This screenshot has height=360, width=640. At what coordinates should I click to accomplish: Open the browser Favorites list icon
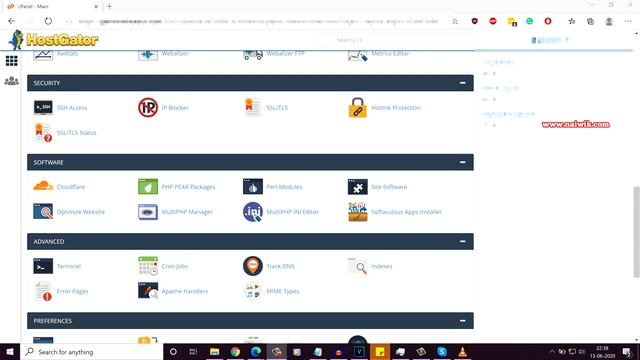[x=571, y=21]
